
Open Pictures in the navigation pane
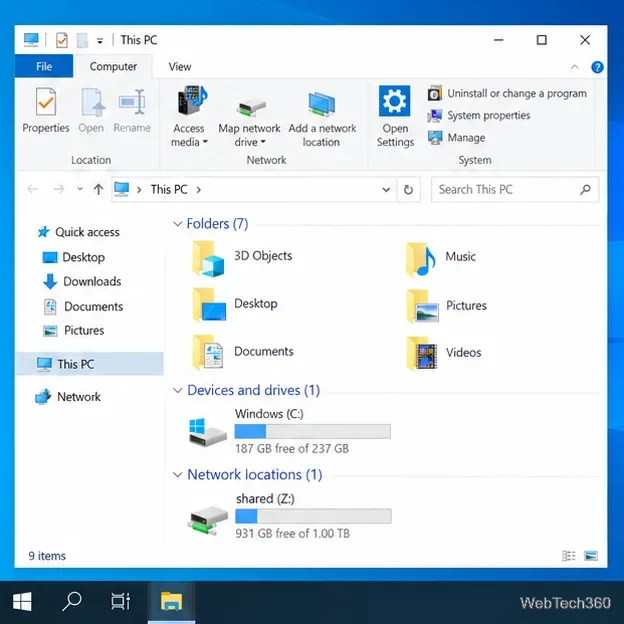(x=74, y=330)
